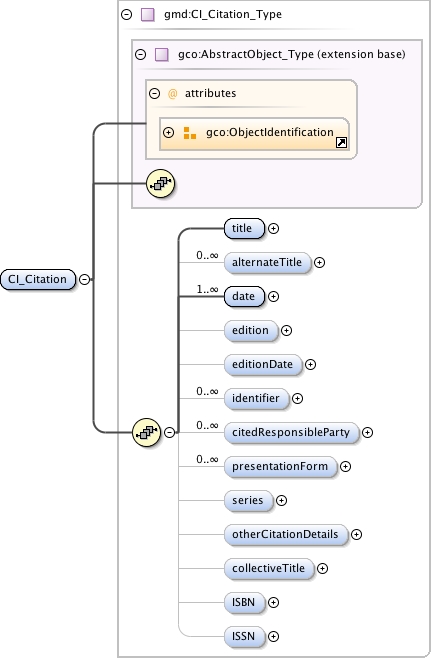Select the sequence compositor inside AbstractObject_Type box
Viewport: 432px width, 659px height.
click(161, 184)
